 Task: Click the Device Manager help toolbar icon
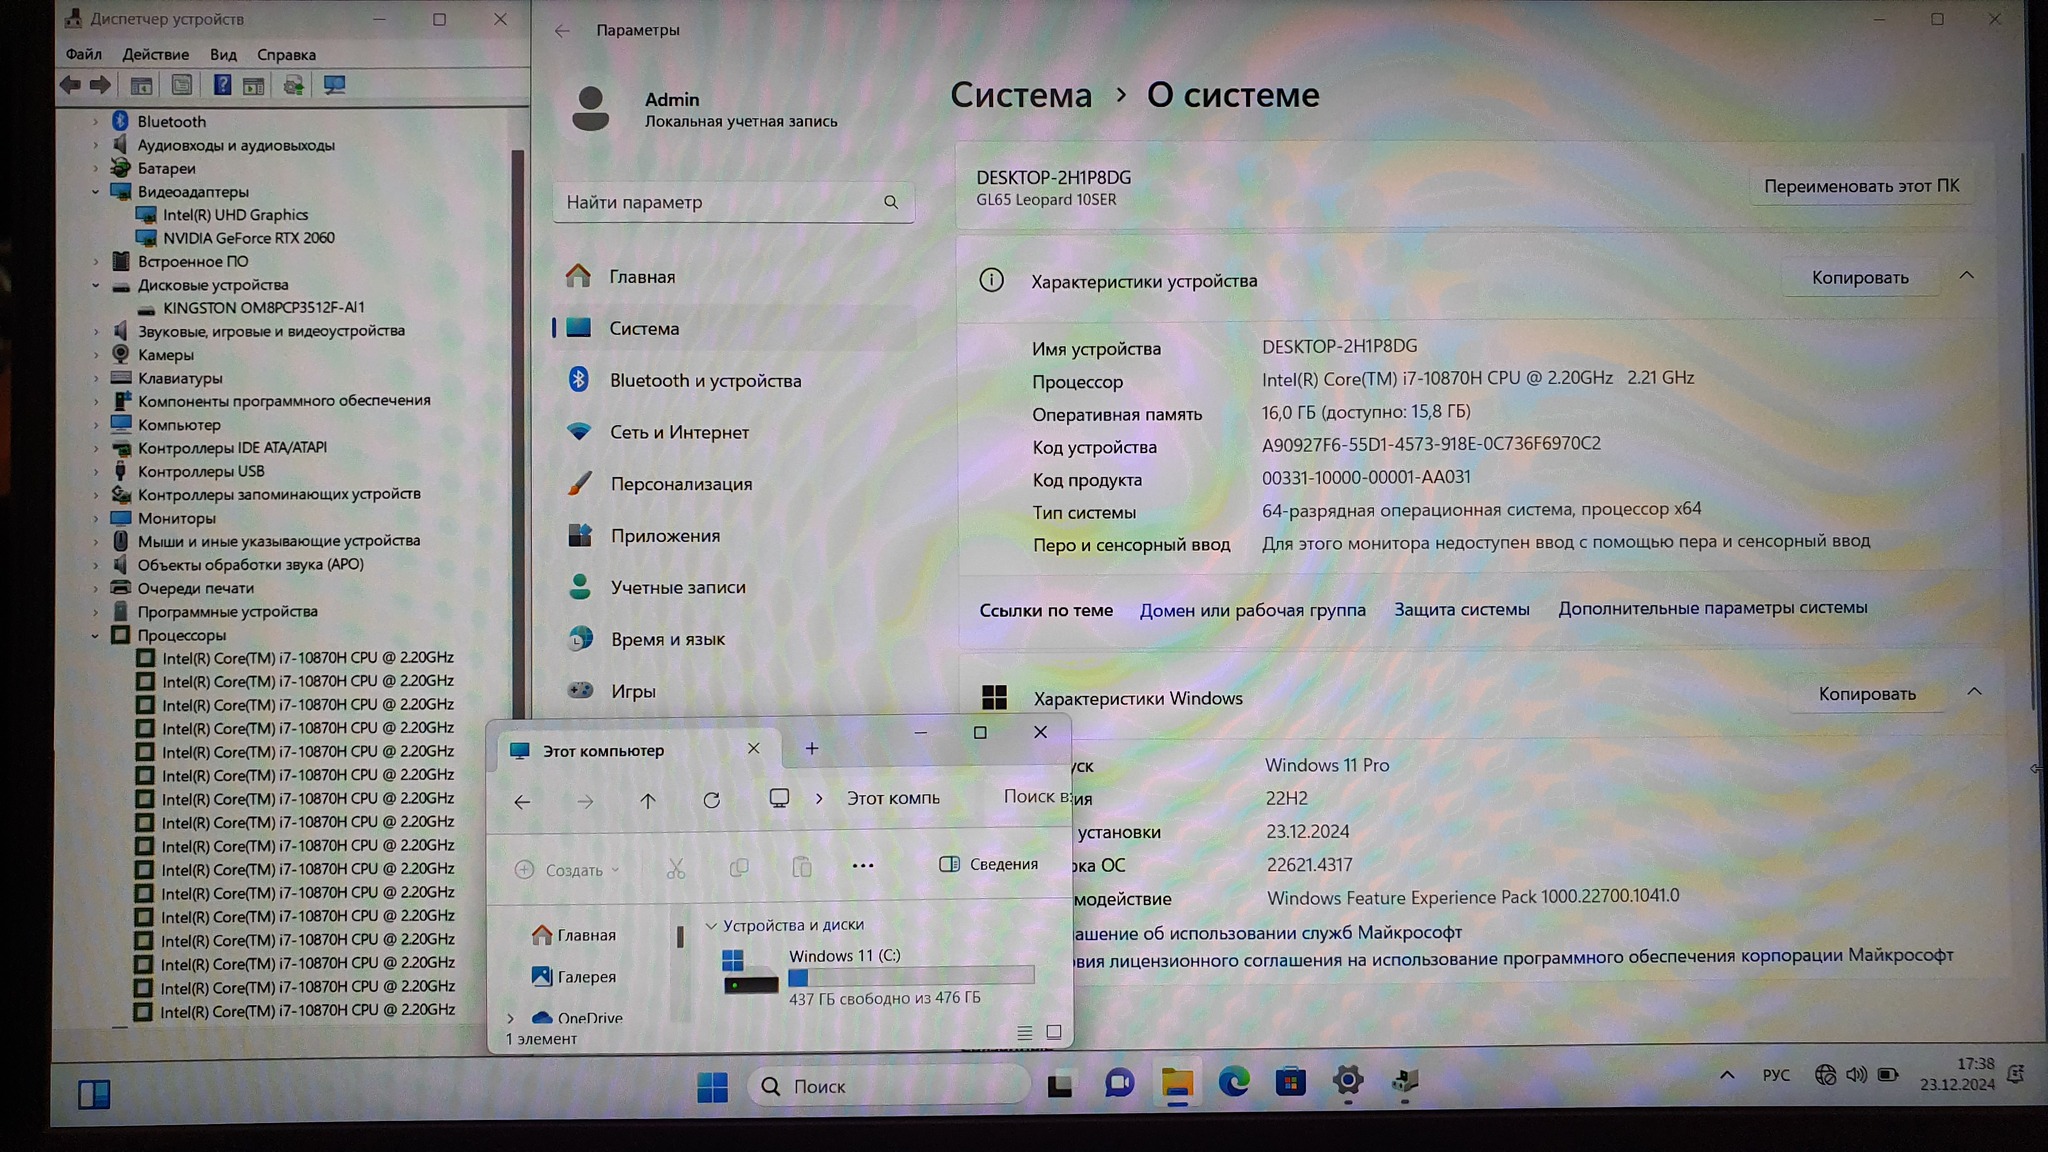pyautogui.click(x=222, y=86)
